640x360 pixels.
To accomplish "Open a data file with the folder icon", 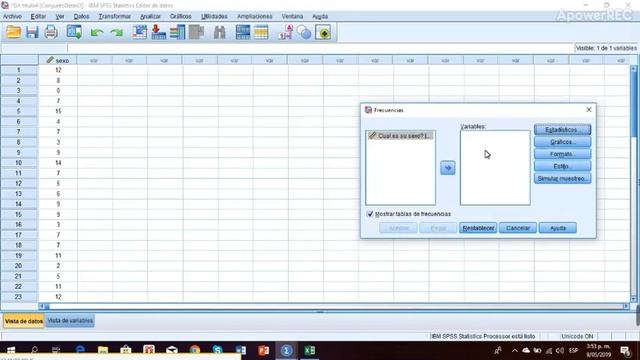I will (13, 32).
